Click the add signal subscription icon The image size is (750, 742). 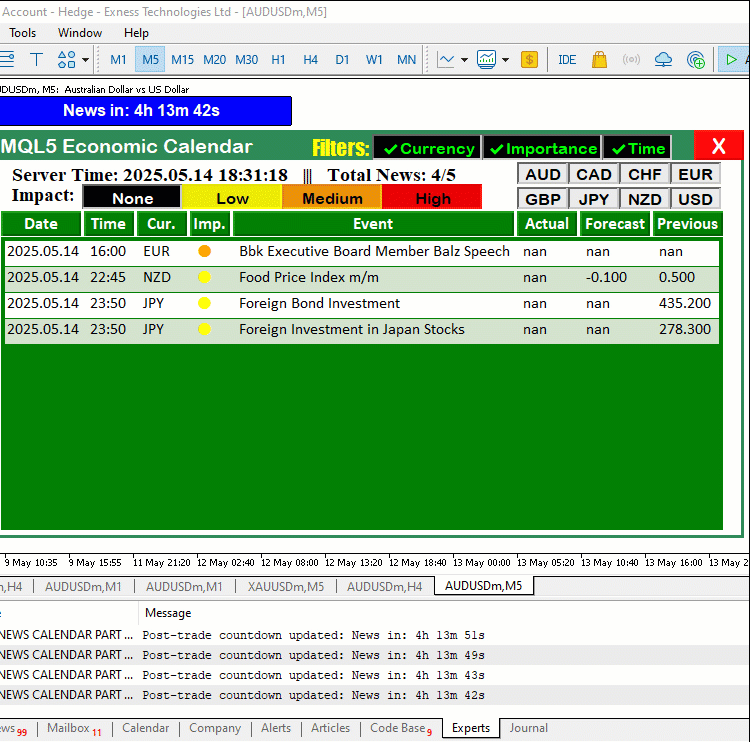pyautogui.click(x=695, y=60)
